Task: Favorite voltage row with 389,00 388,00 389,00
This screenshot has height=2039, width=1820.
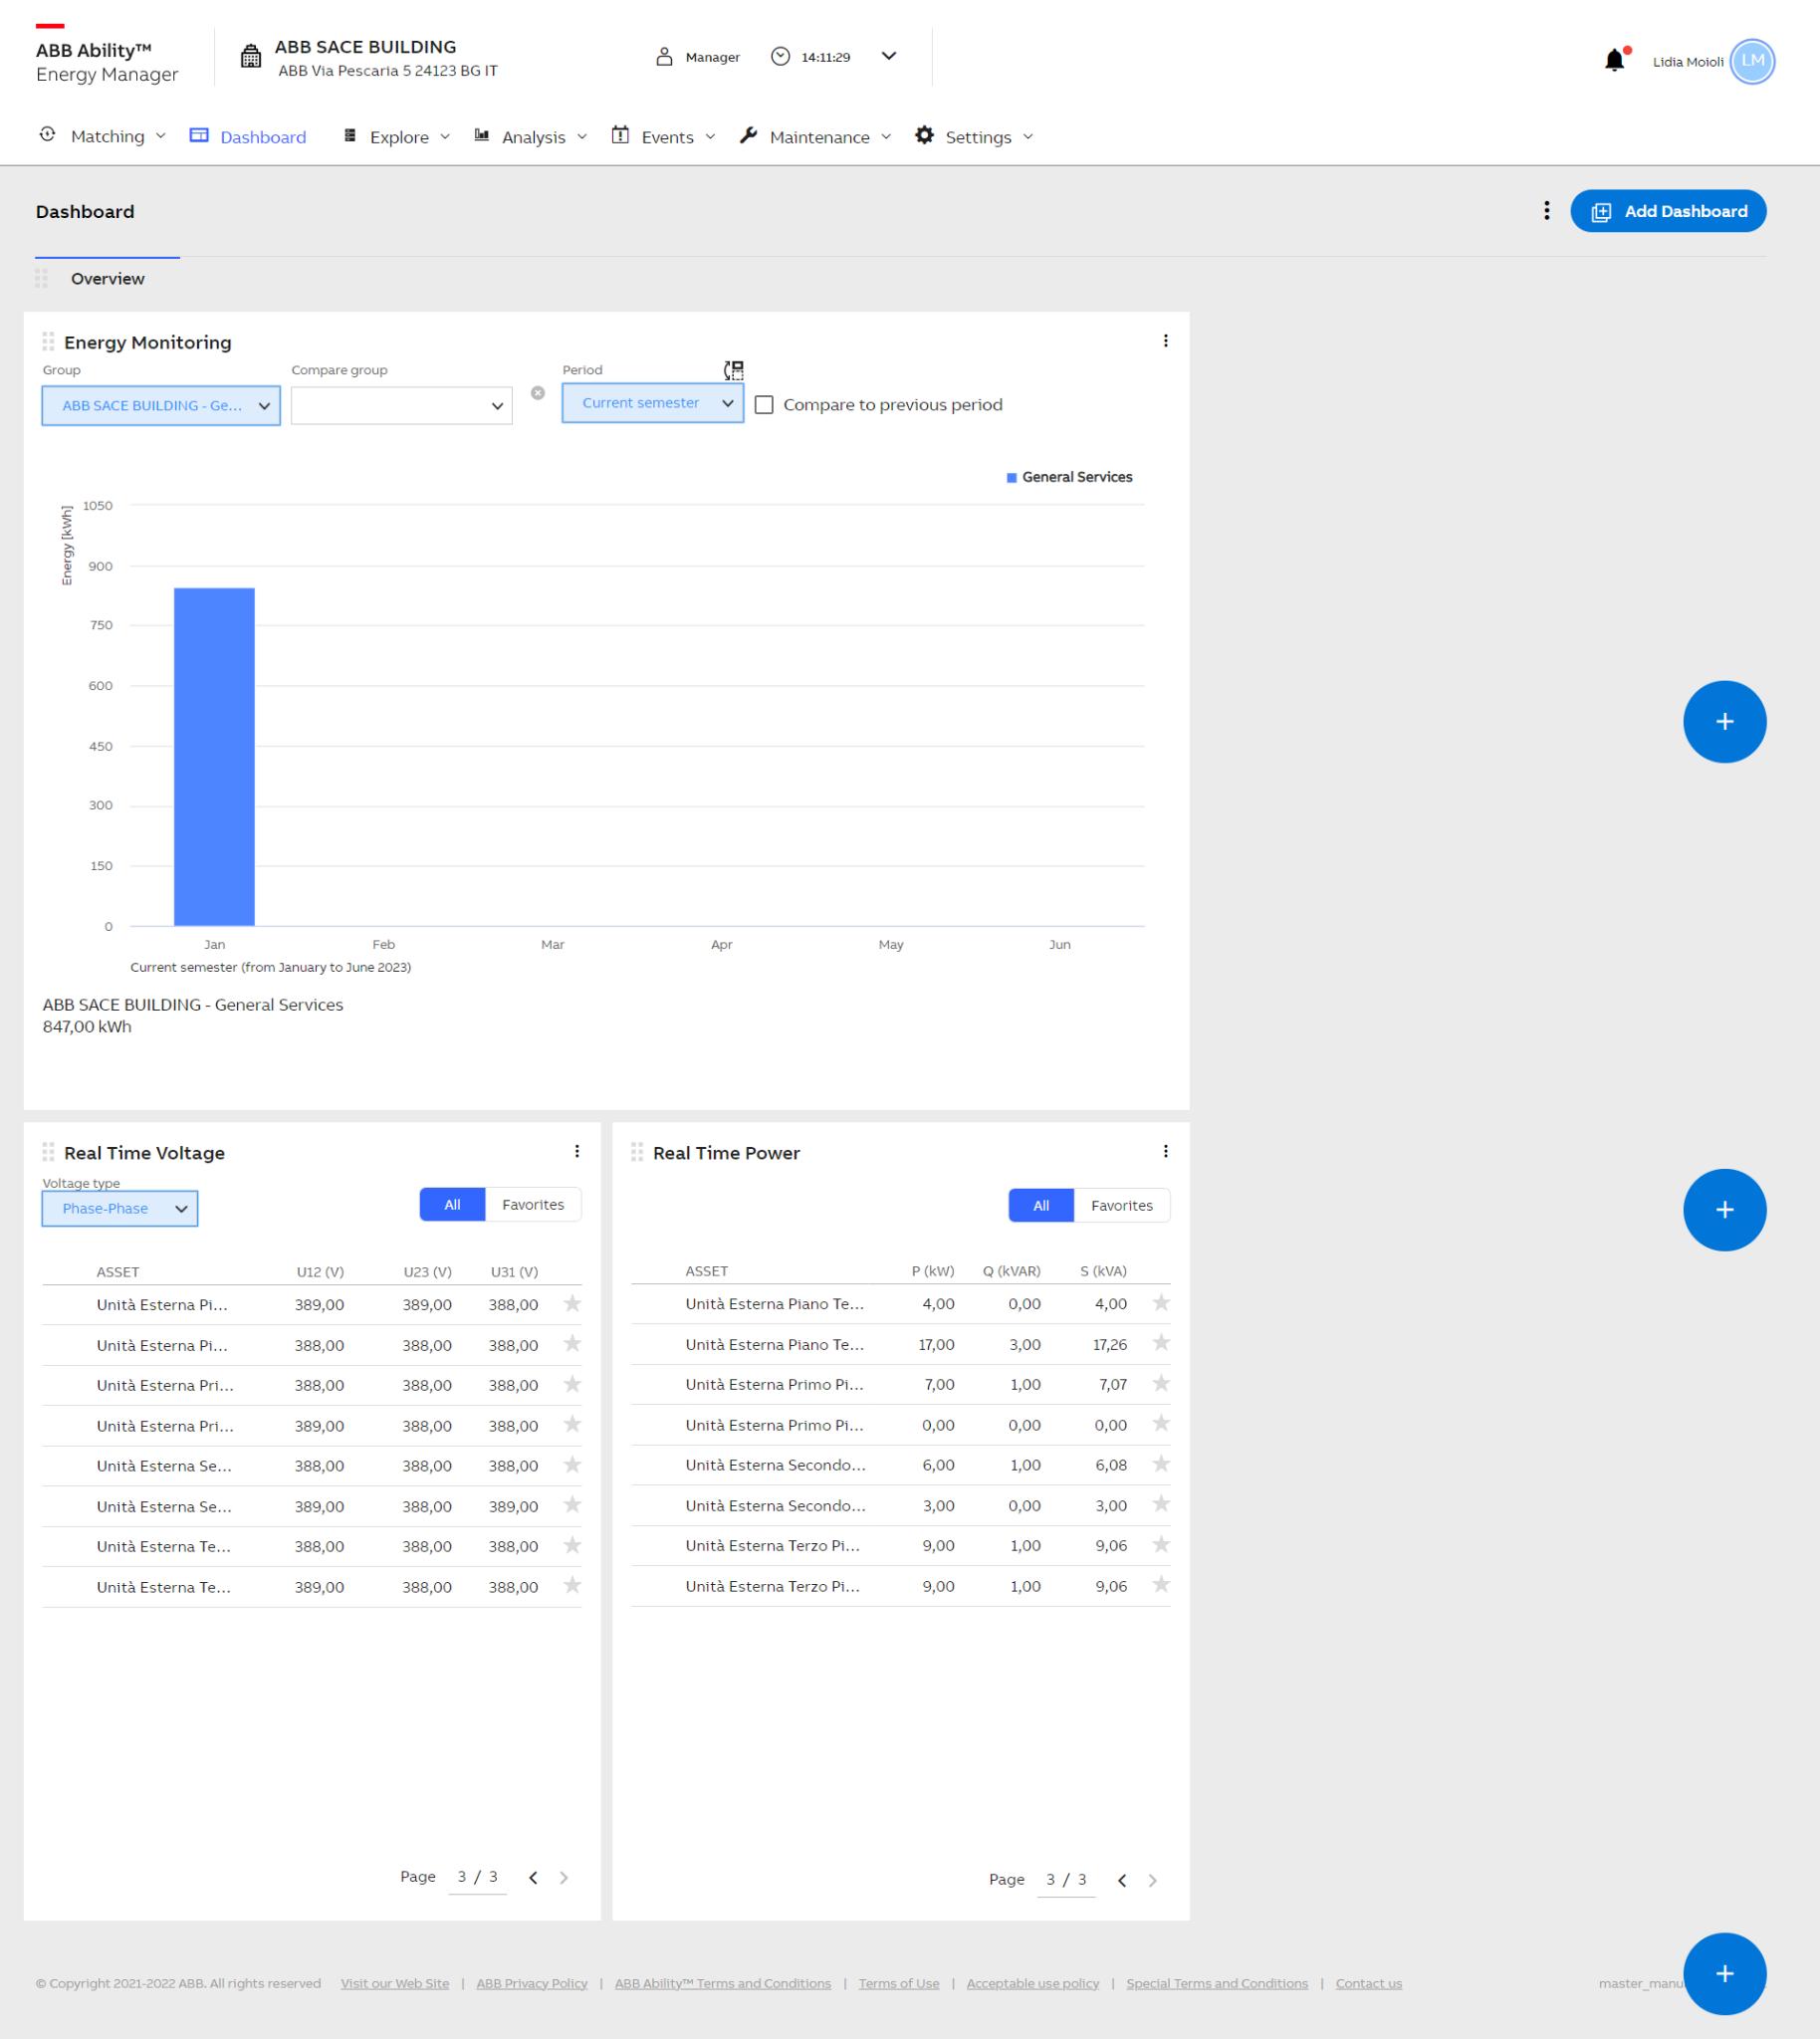Action: (x=572, y=1505)
